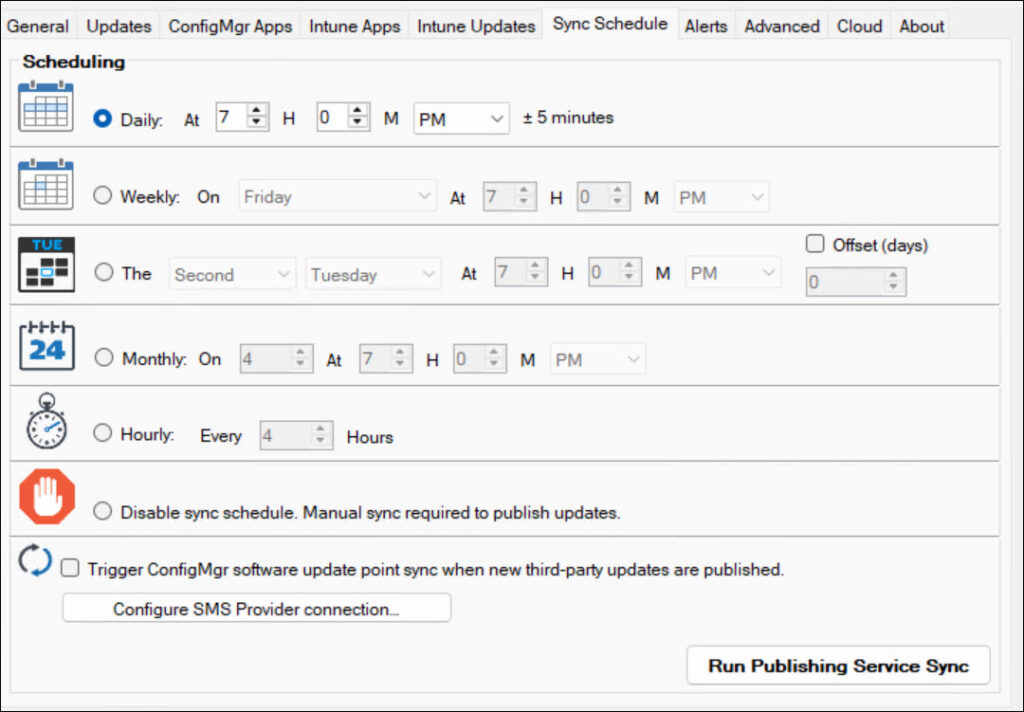Click the Weekly calendar icon
The image size is (1024, 712).
(46, 185)
